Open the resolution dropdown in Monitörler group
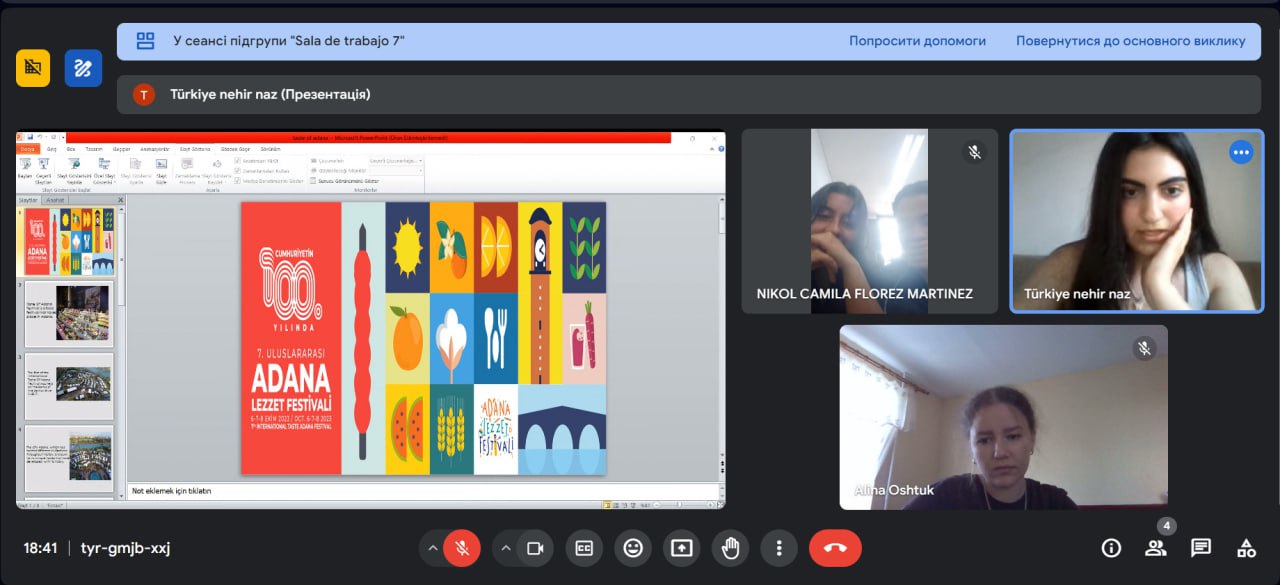The image size is (1280, 585). pos(396,160)
